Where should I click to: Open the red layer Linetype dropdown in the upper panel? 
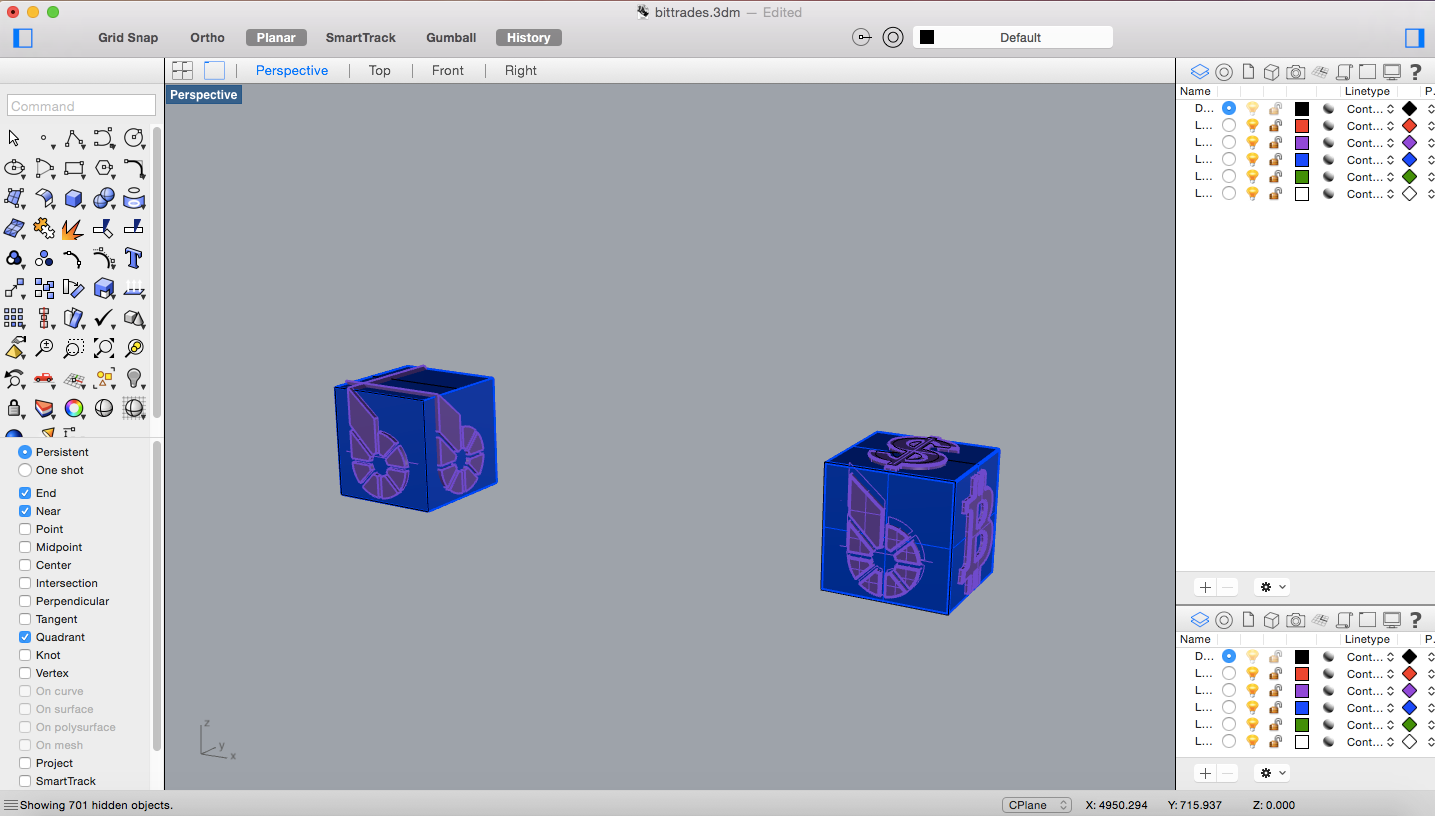tap(1370, 126)
